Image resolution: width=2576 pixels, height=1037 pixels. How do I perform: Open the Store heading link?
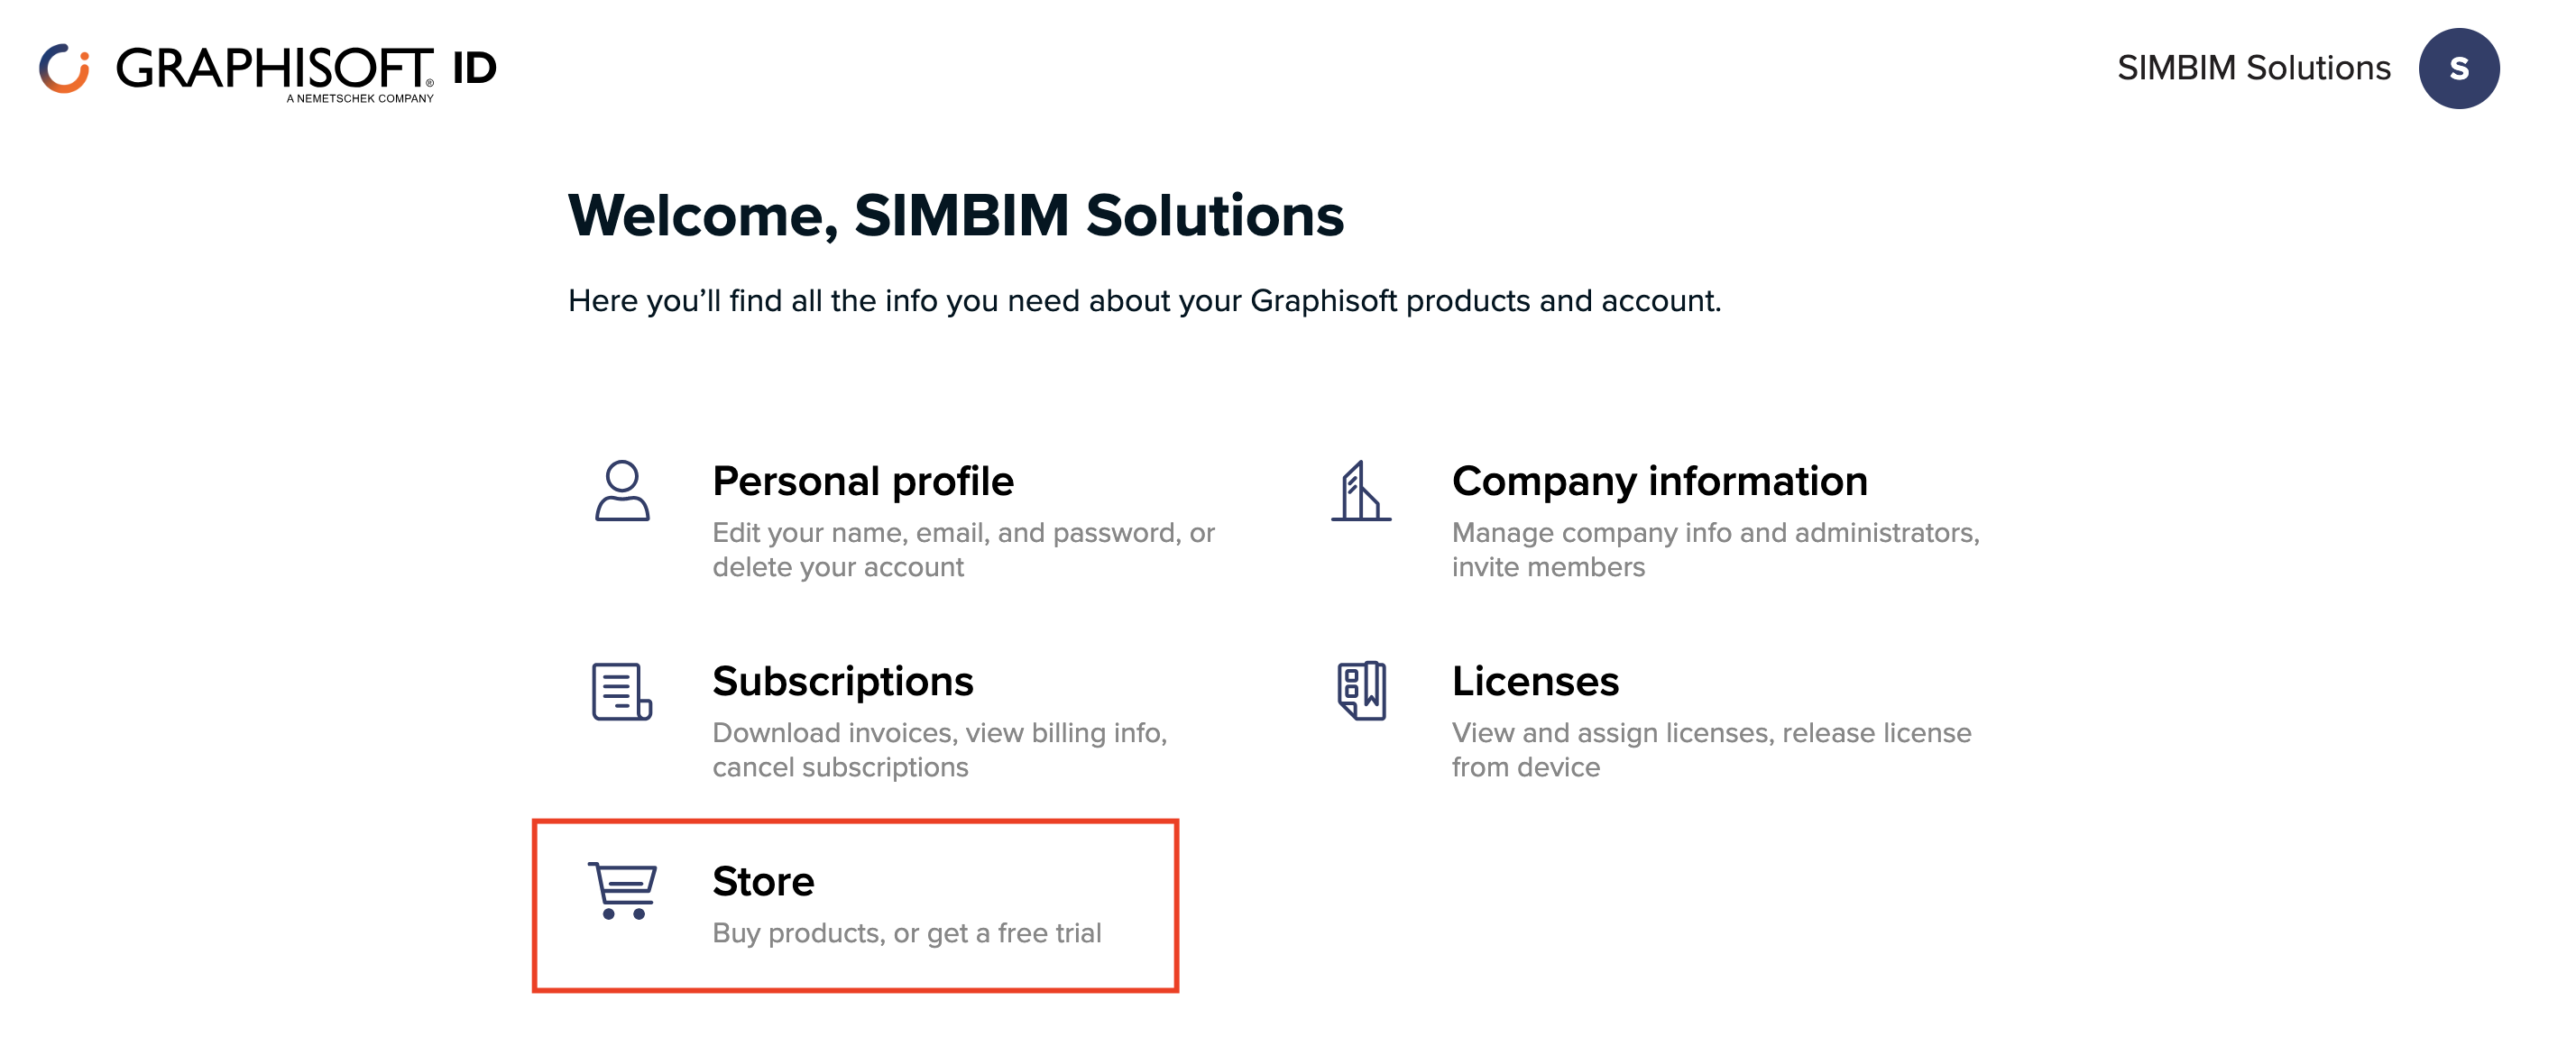[762, 881]
